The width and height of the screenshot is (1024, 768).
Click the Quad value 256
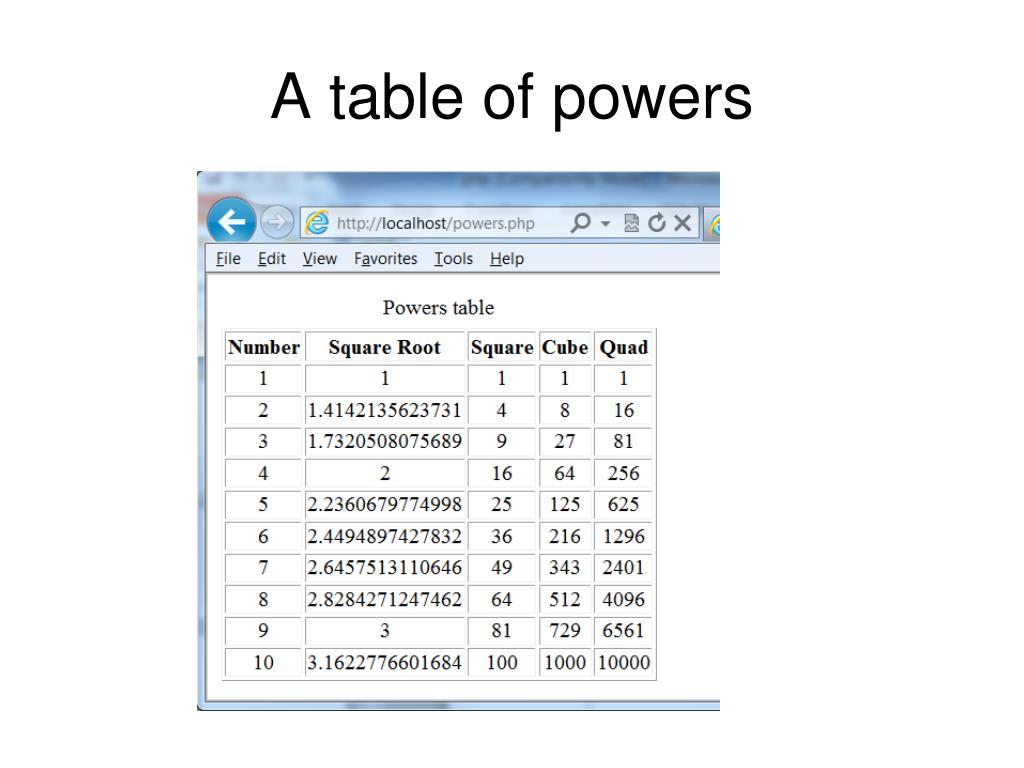[x=624, y=473]
